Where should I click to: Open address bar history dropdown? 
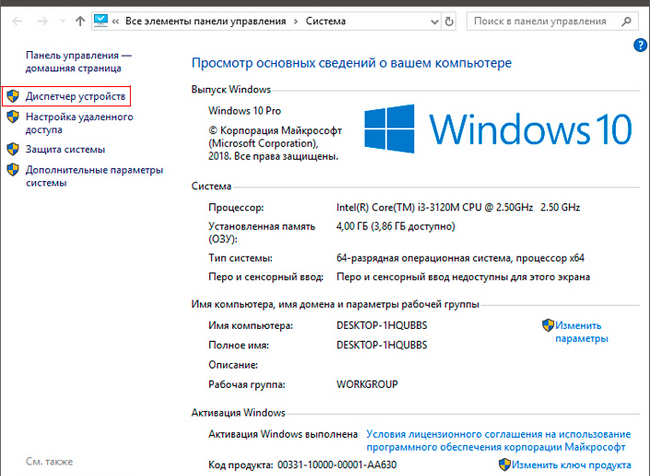[434, 22]
